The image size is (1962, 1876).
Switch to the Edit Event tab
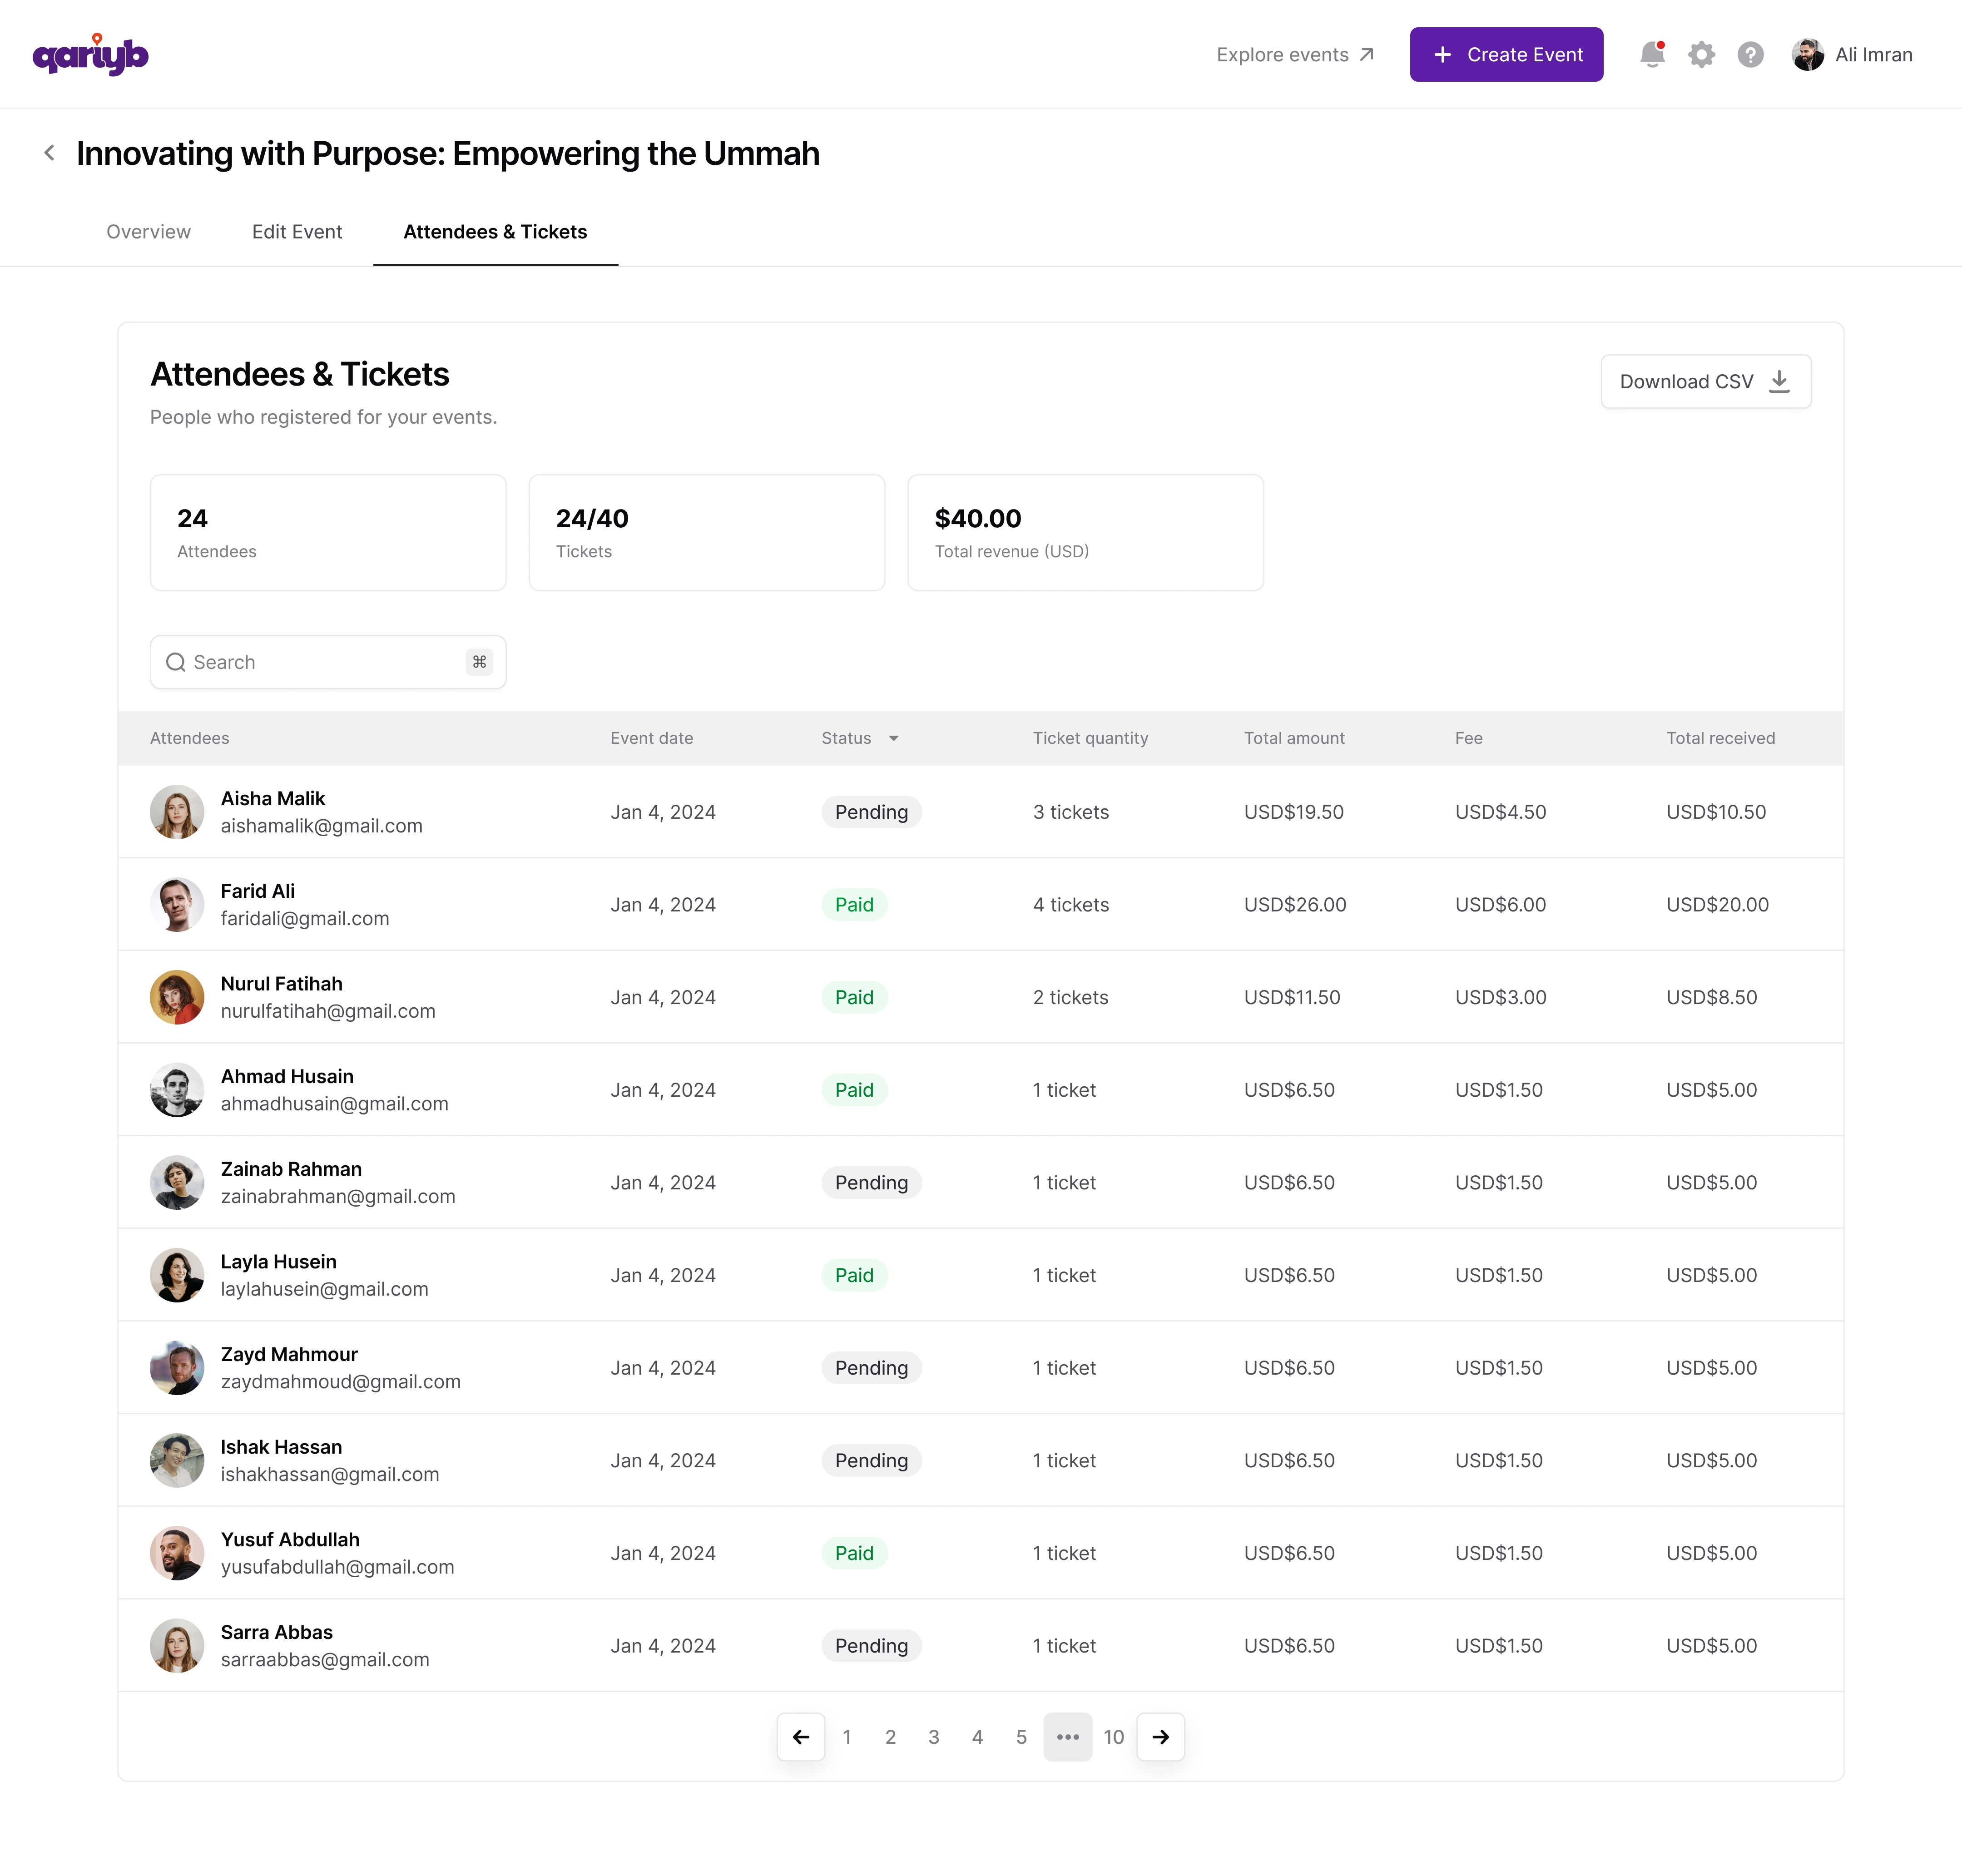[297, 232]
